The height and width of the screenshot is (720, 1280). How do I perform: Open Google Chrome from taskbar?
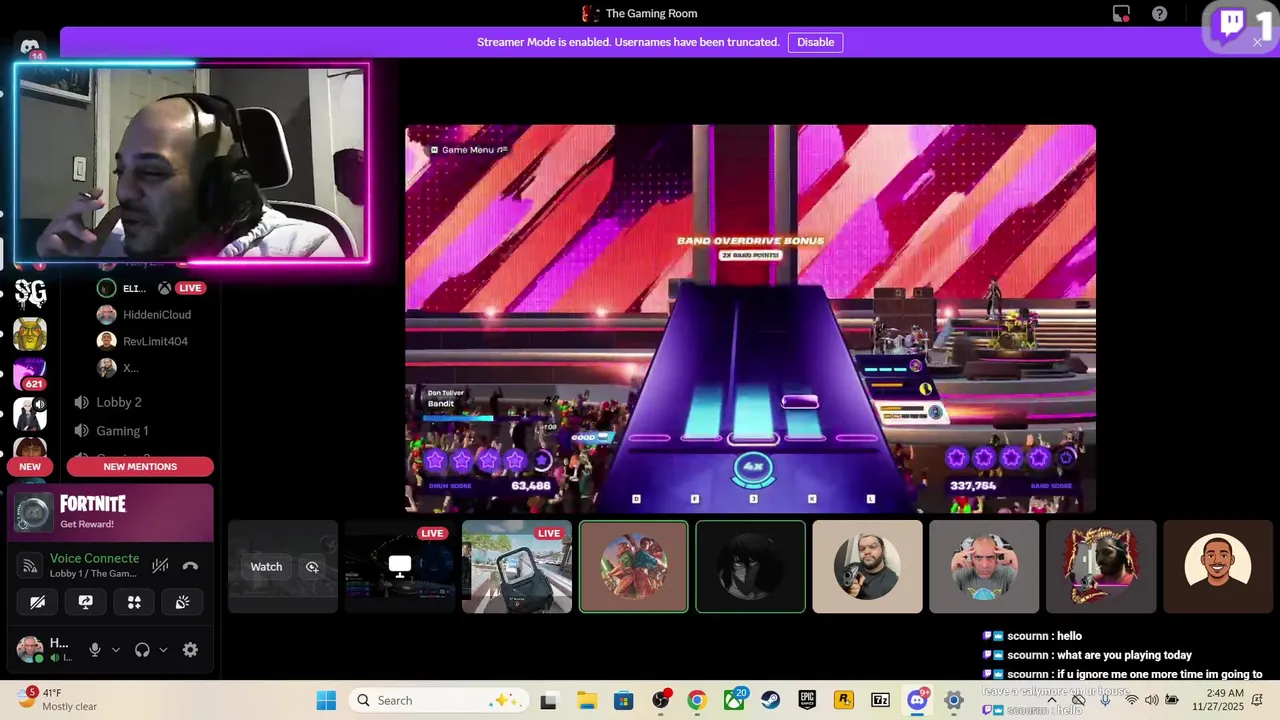point(697,700)
